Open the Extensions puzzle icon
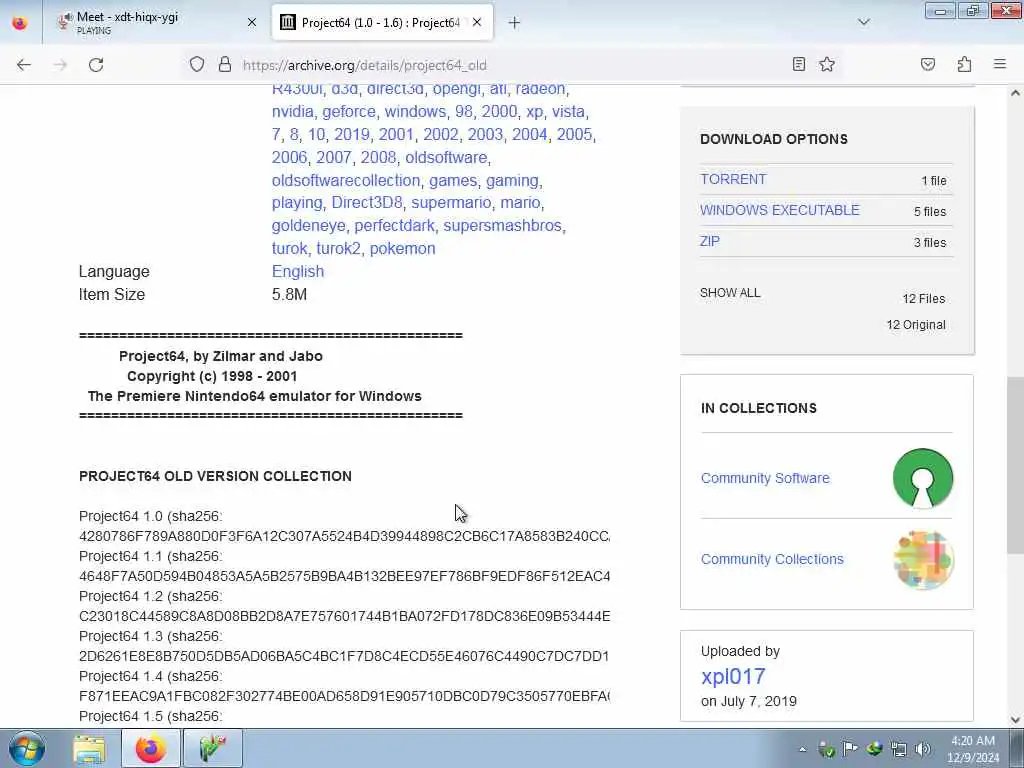Image resolution: width=1024 pixels, height=768 pixels. tap(964, 64)
